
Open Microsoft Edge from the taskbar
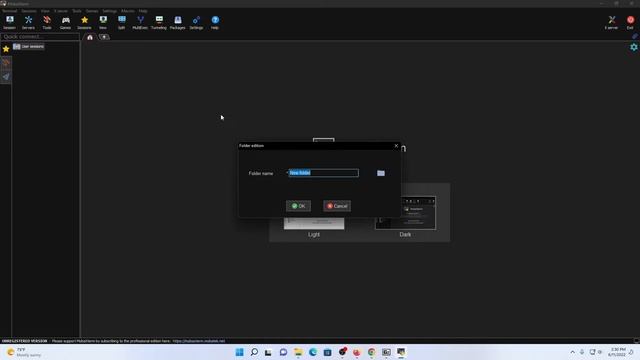pyautogui.click(x=313, y=352)
